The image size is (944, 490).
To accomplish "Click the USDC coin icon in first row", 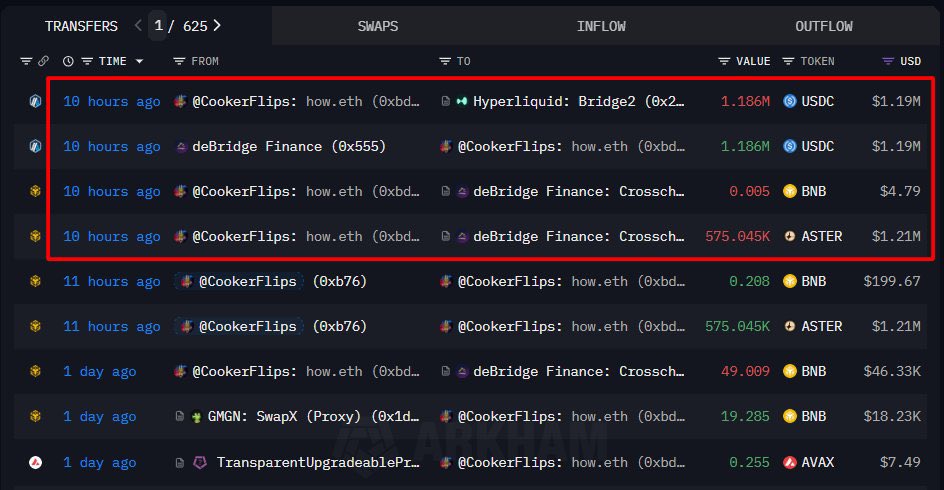I will point(790,102).
